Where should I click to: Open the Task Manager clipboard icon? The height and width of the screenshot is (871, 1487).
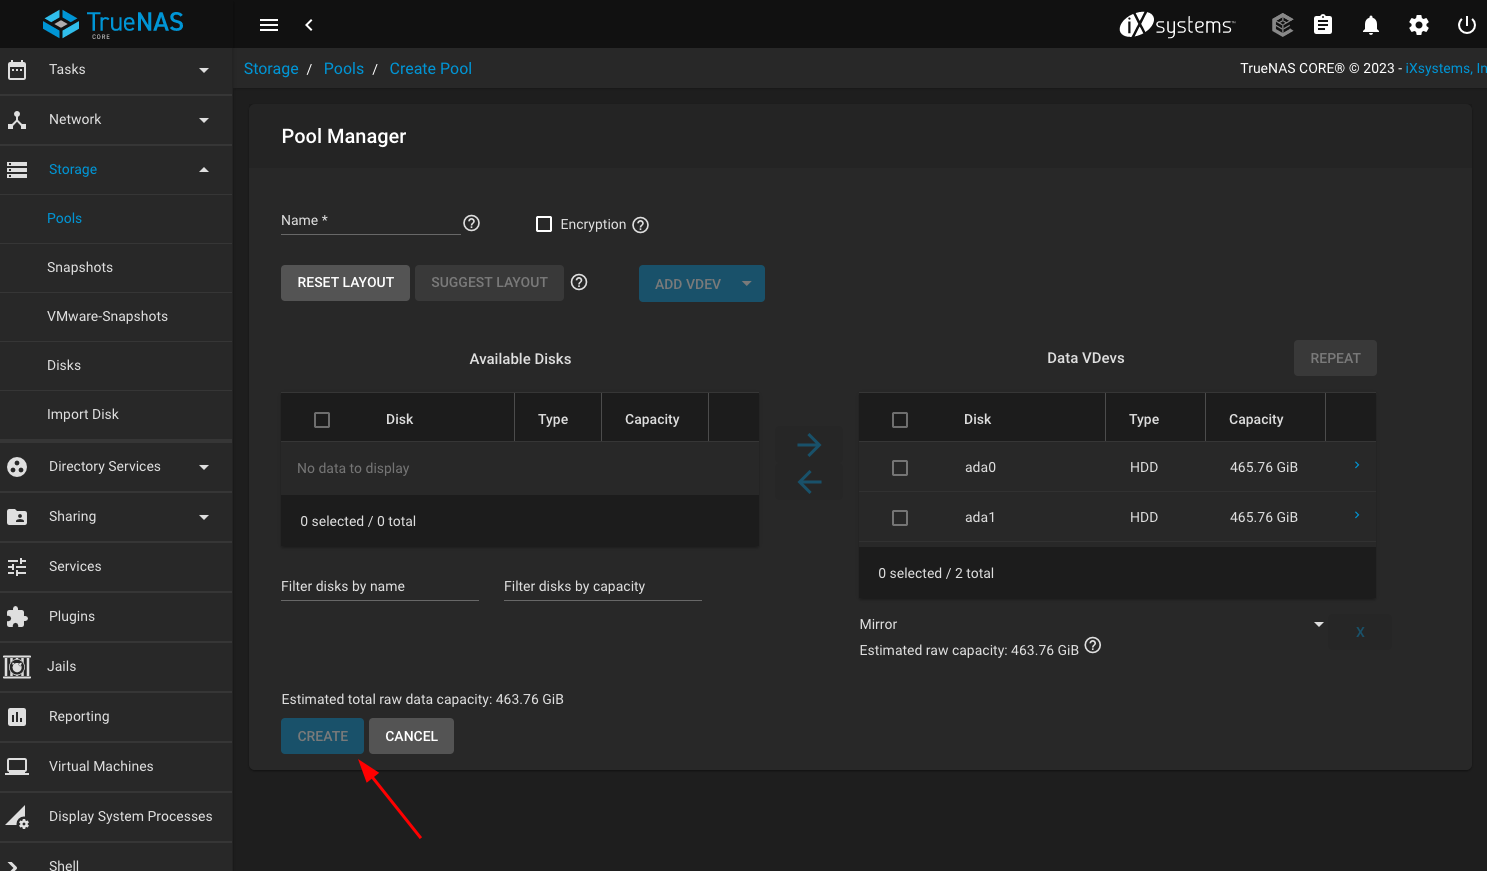pyautogui.click(x=1323, y=25)
